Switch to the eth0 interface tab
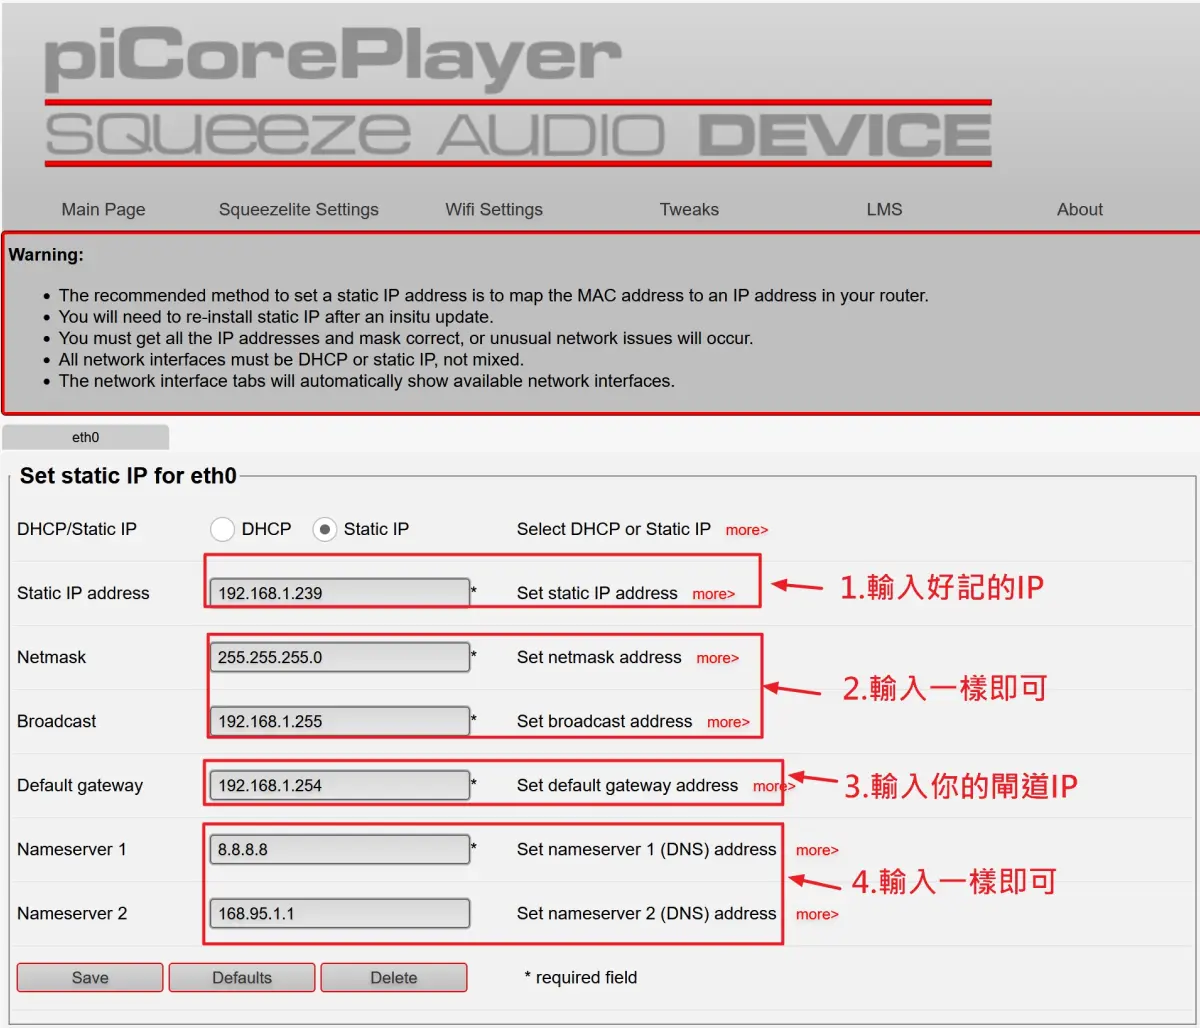Viewport: 1200px width, 1028px height. click(86, 437)
